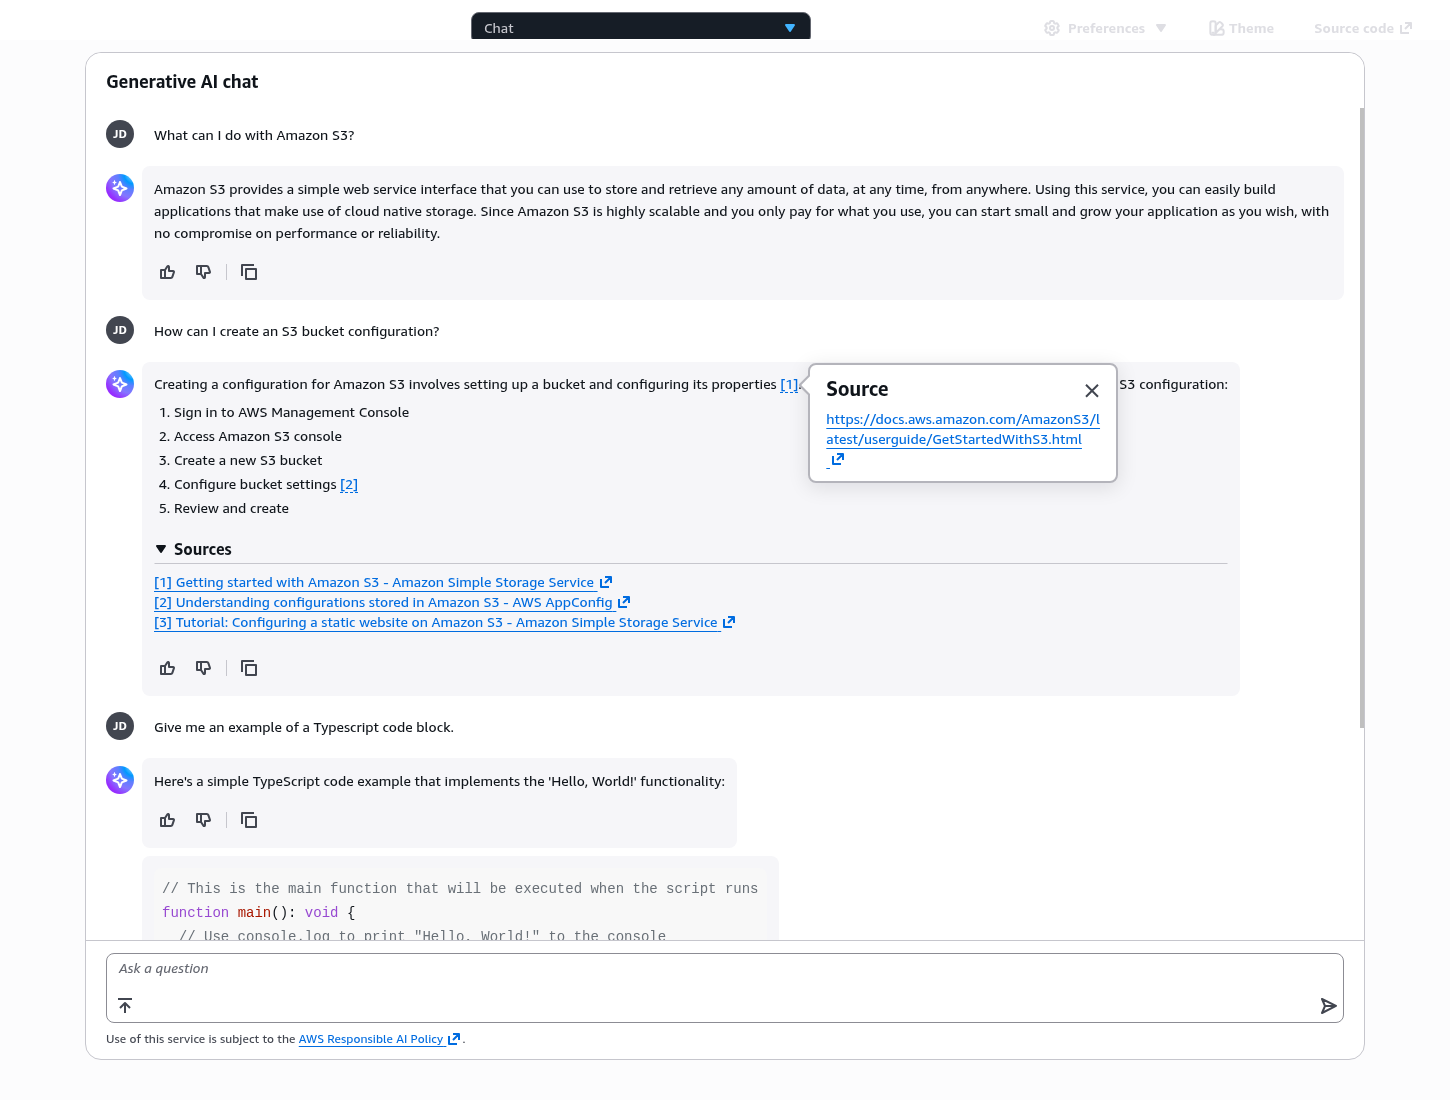The image size is (1450, 1100).
Task: Click the upload file icon in prompt box
Action: (125, 1006)
